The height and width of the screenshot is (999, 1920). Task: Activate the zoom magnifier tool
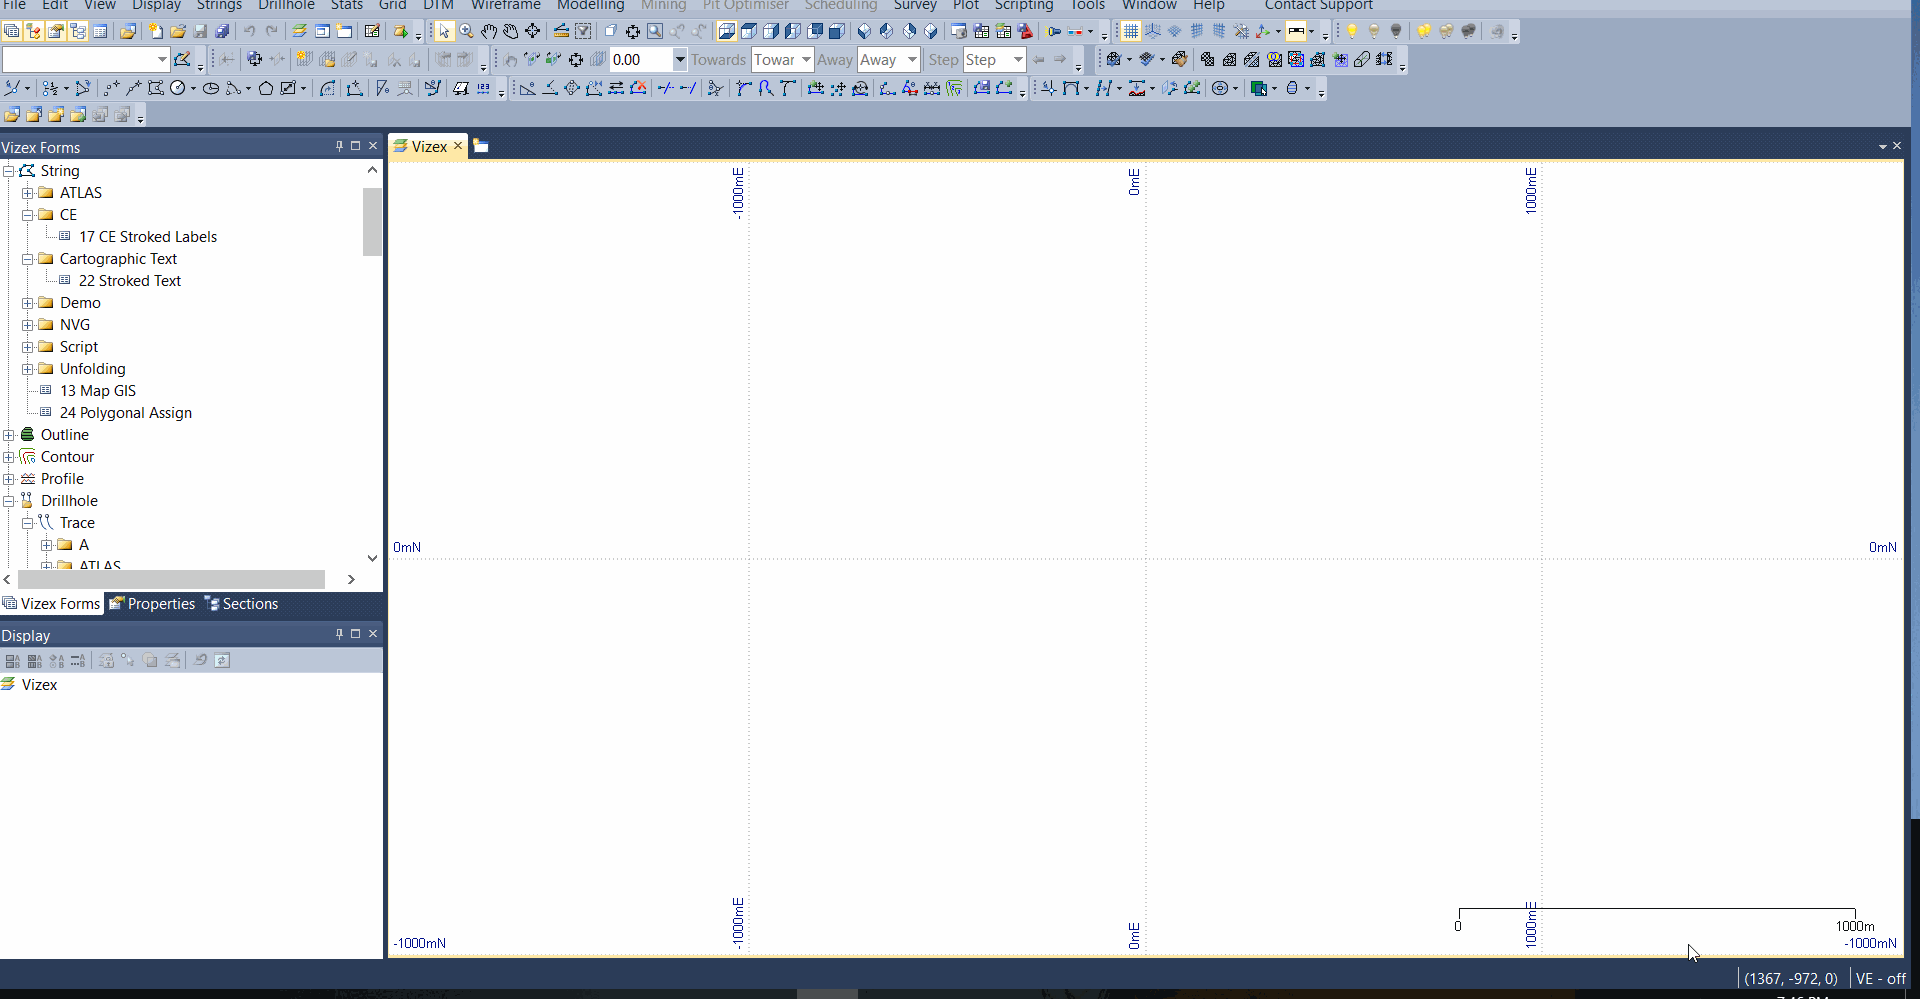[x=465, y=31]
